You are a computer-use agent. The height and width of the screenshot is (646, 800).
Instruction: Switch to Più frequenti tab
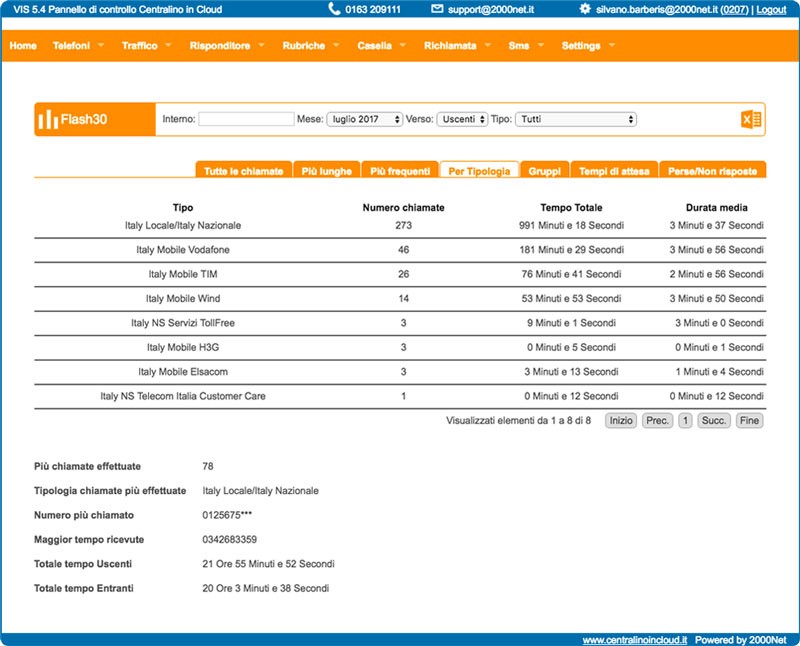click(400, 170)
